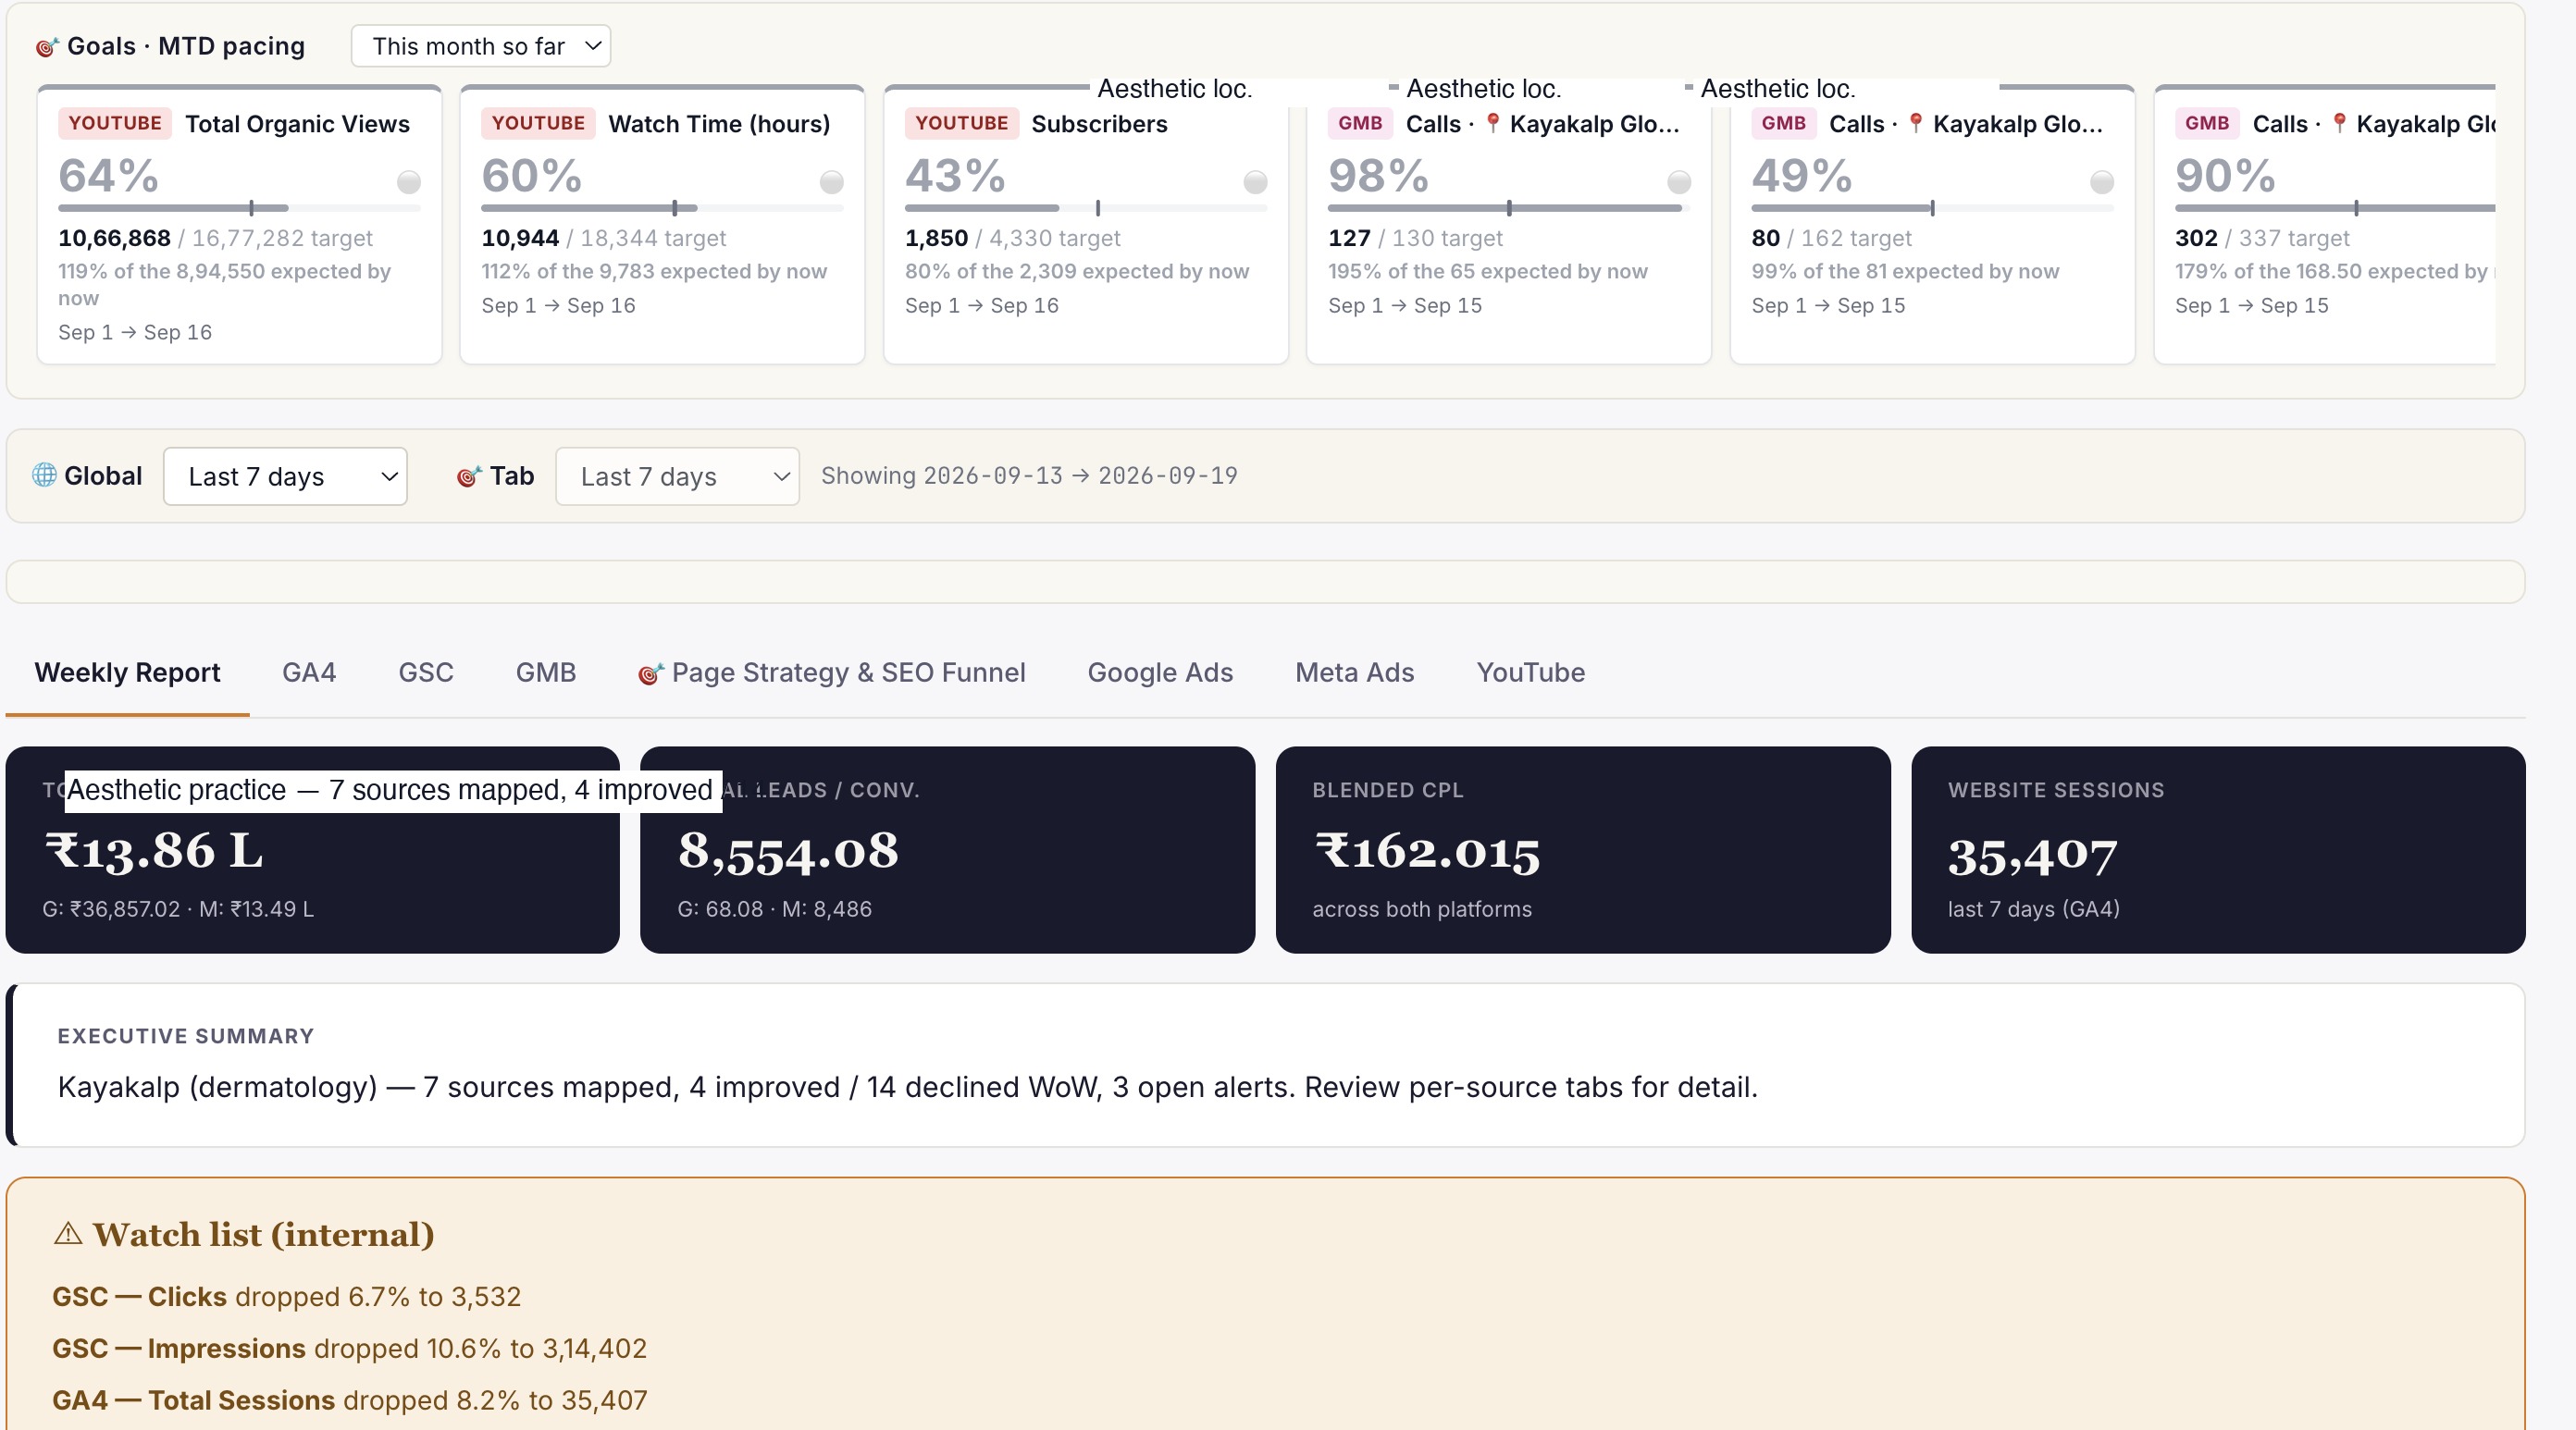
Task: Click the grey status dot on Total Organic Views card
Action: pyautogui.click(x=409, y=181)
